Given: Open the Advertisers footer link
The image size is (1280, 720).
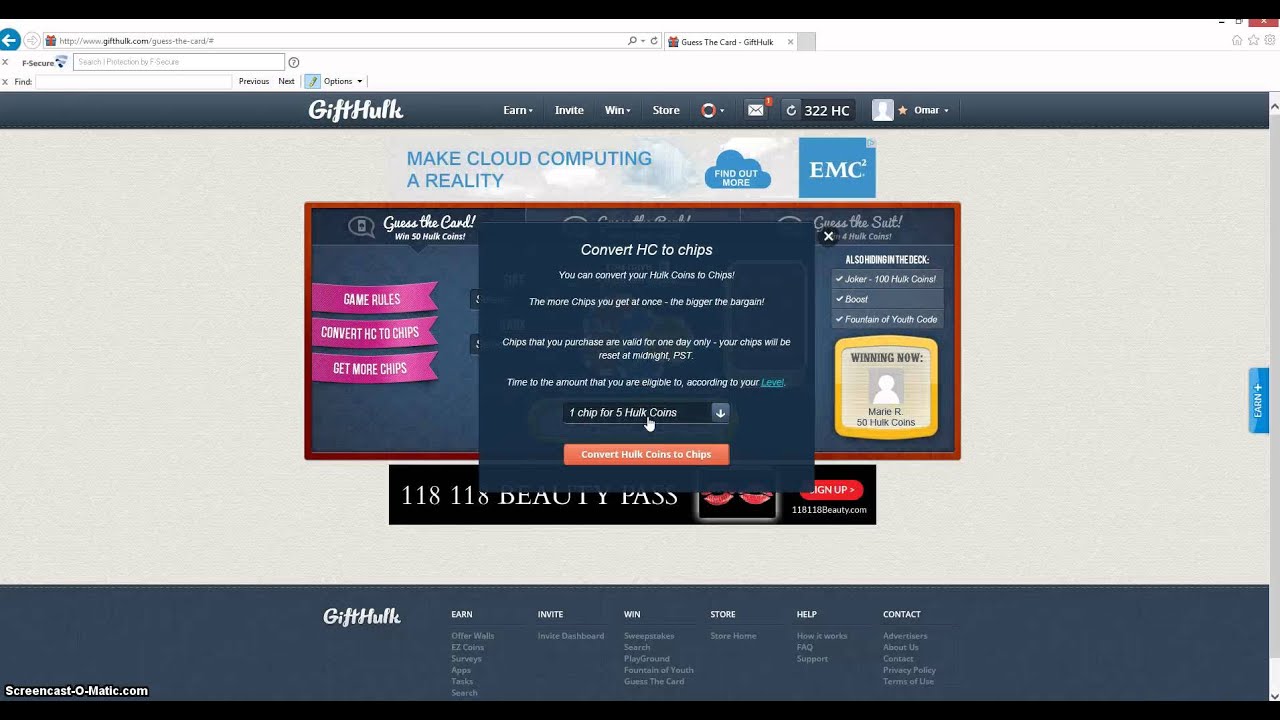Looking at the screenshot, I should [x=905, y=636].
